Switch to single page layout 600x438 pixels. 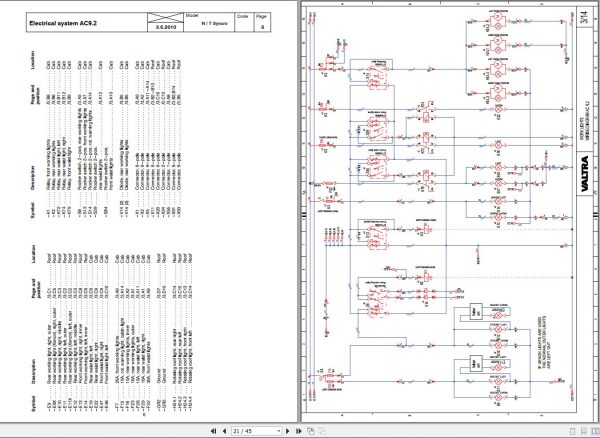(x=572, y=431)
